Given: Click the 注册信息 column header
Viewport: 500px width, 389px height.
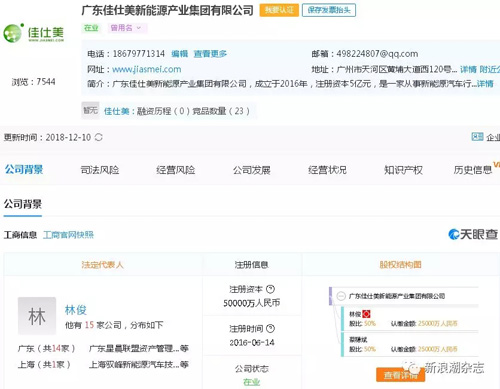Looking at the screenshot, I should point(252,265).
